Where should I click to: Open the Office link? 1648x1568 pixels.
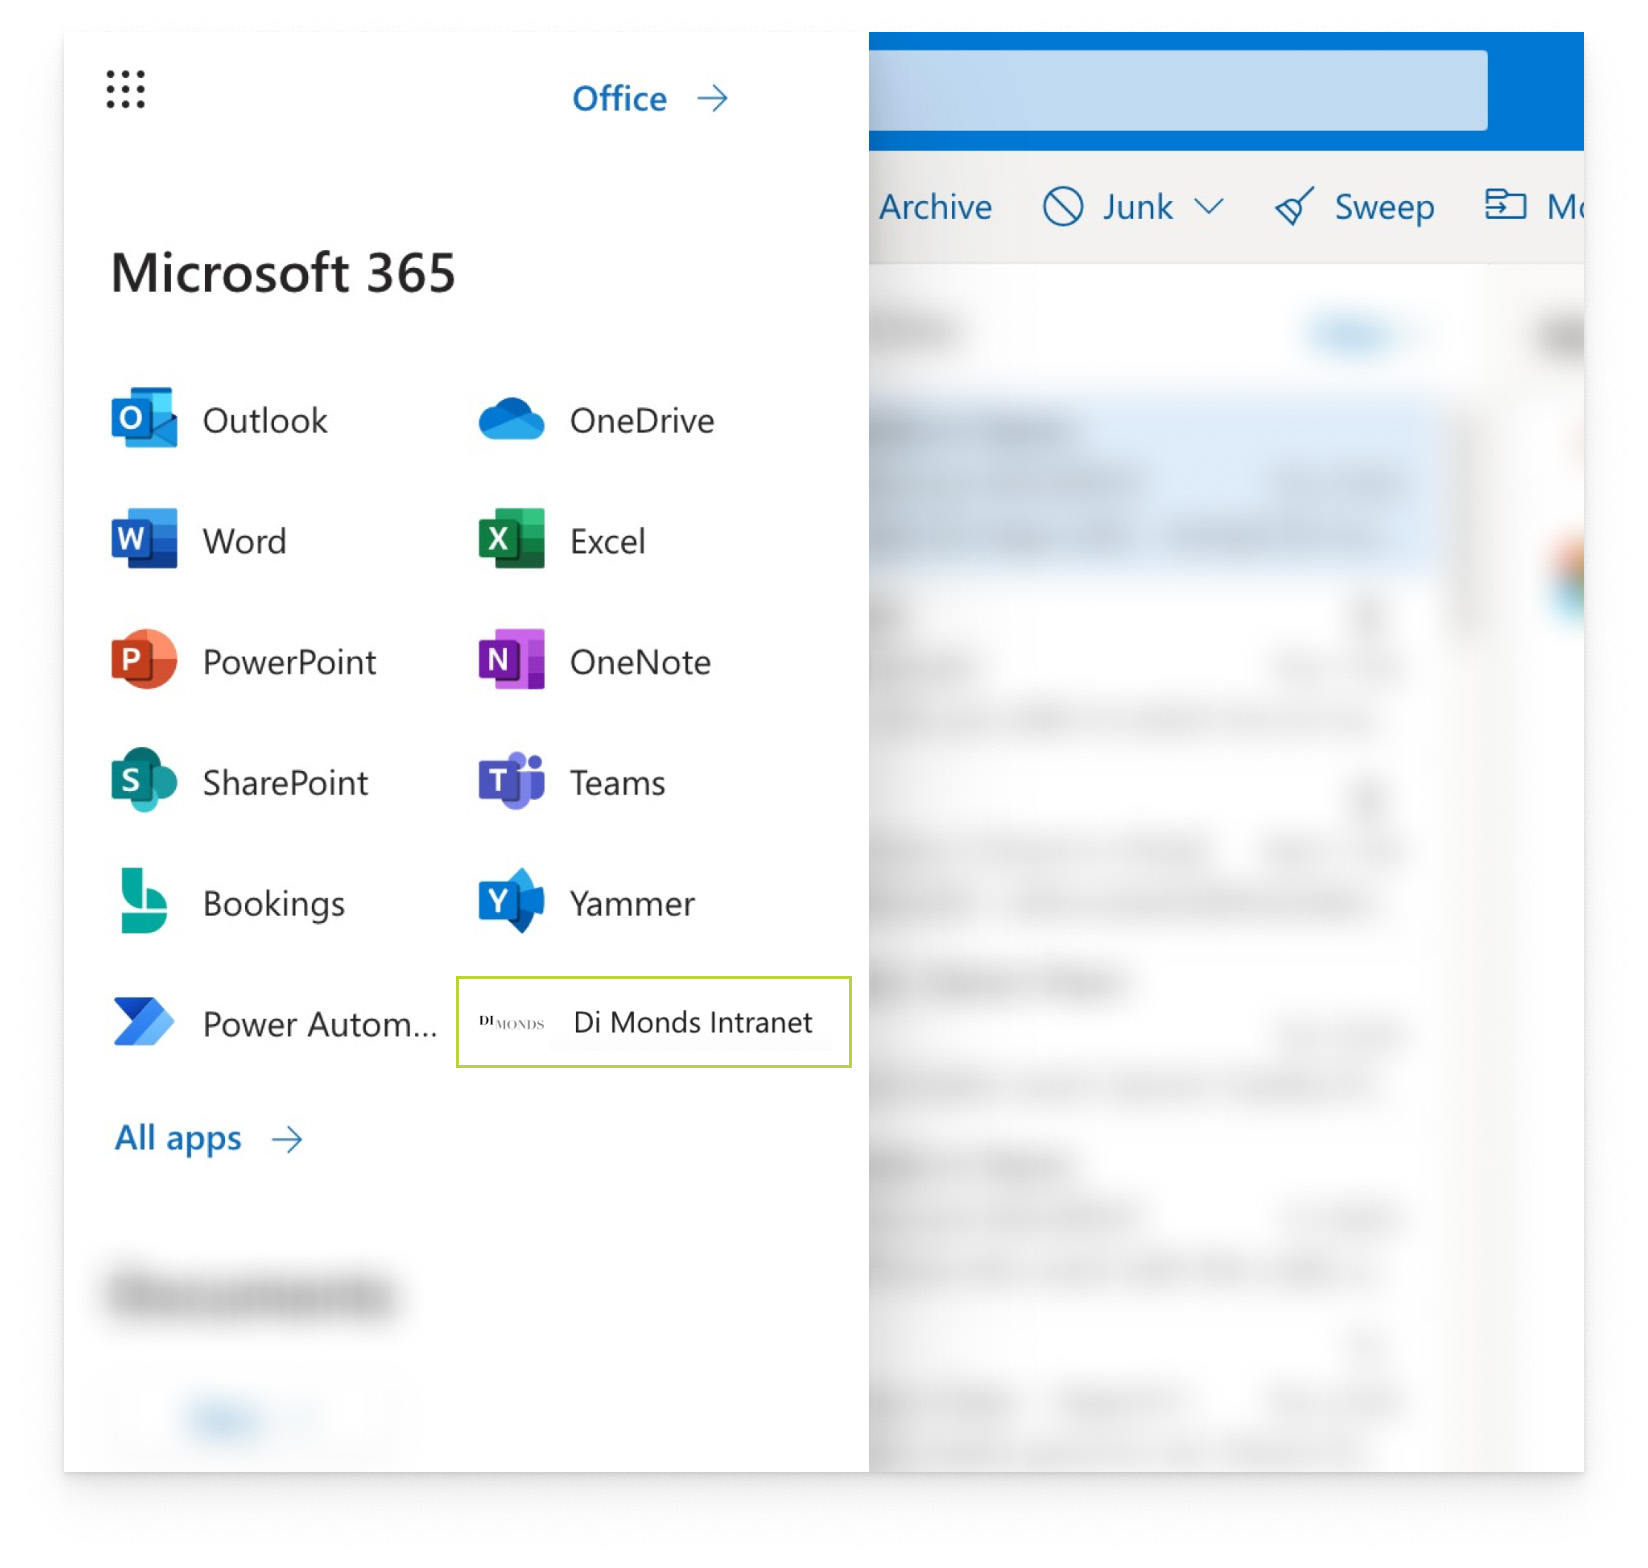(619, 98)
